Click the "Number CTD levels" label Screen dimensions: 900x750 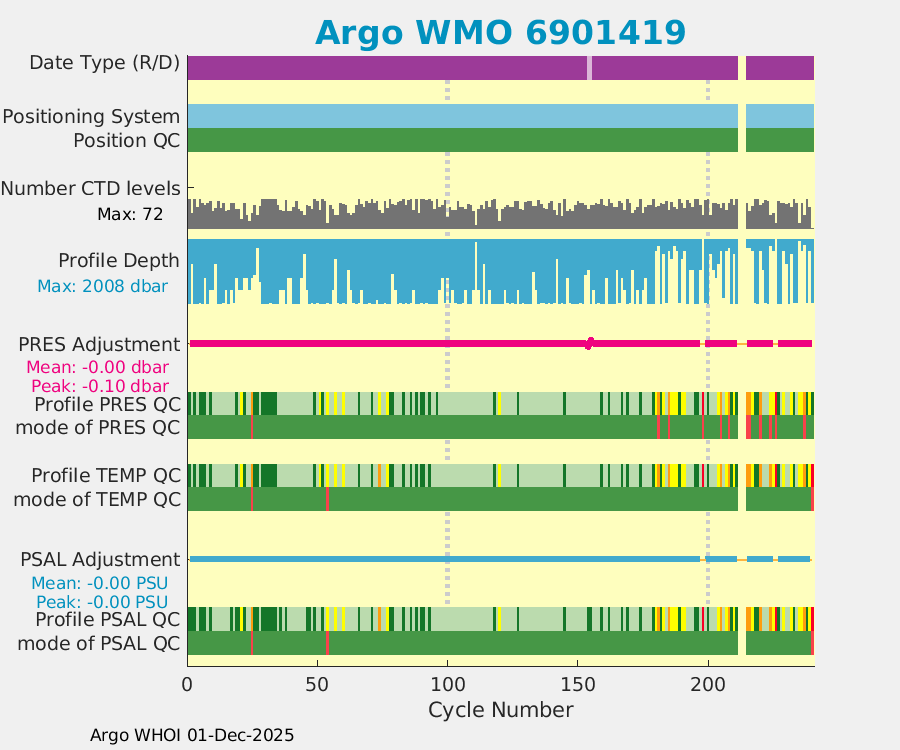pos(90,188)
